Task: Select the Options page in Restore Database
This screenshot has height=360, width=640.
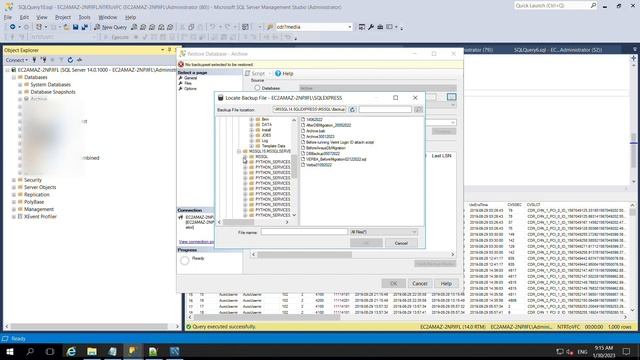Action: (190, 89)
